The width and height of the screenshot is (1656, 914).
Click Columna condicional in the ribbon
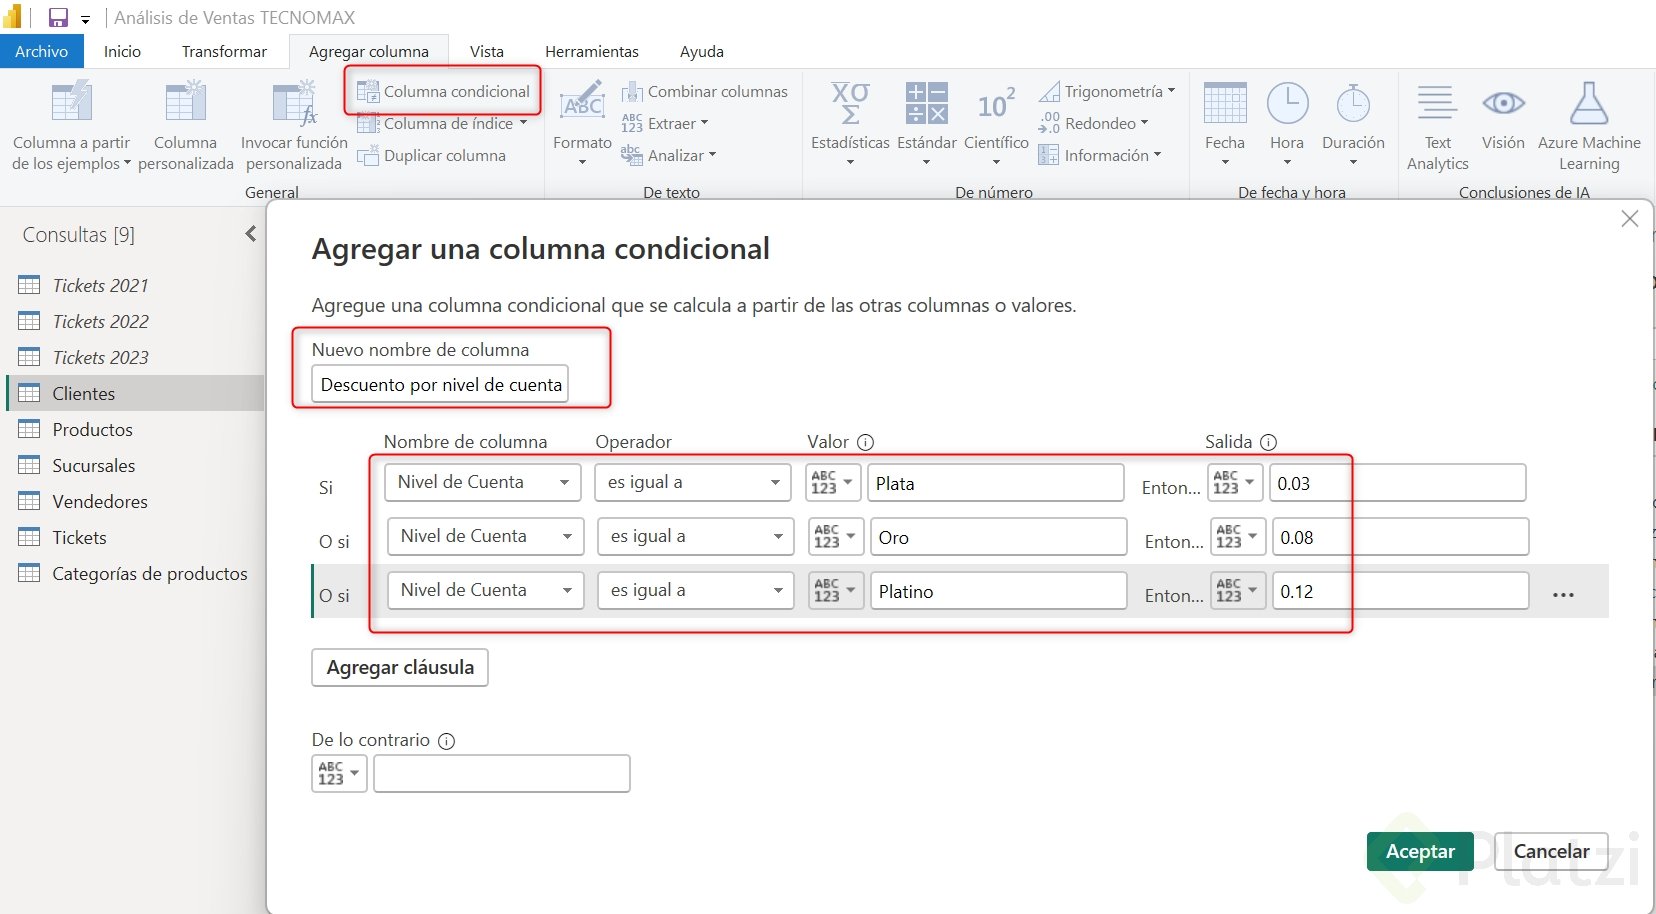pyautogui.click(x=443, y=91)
